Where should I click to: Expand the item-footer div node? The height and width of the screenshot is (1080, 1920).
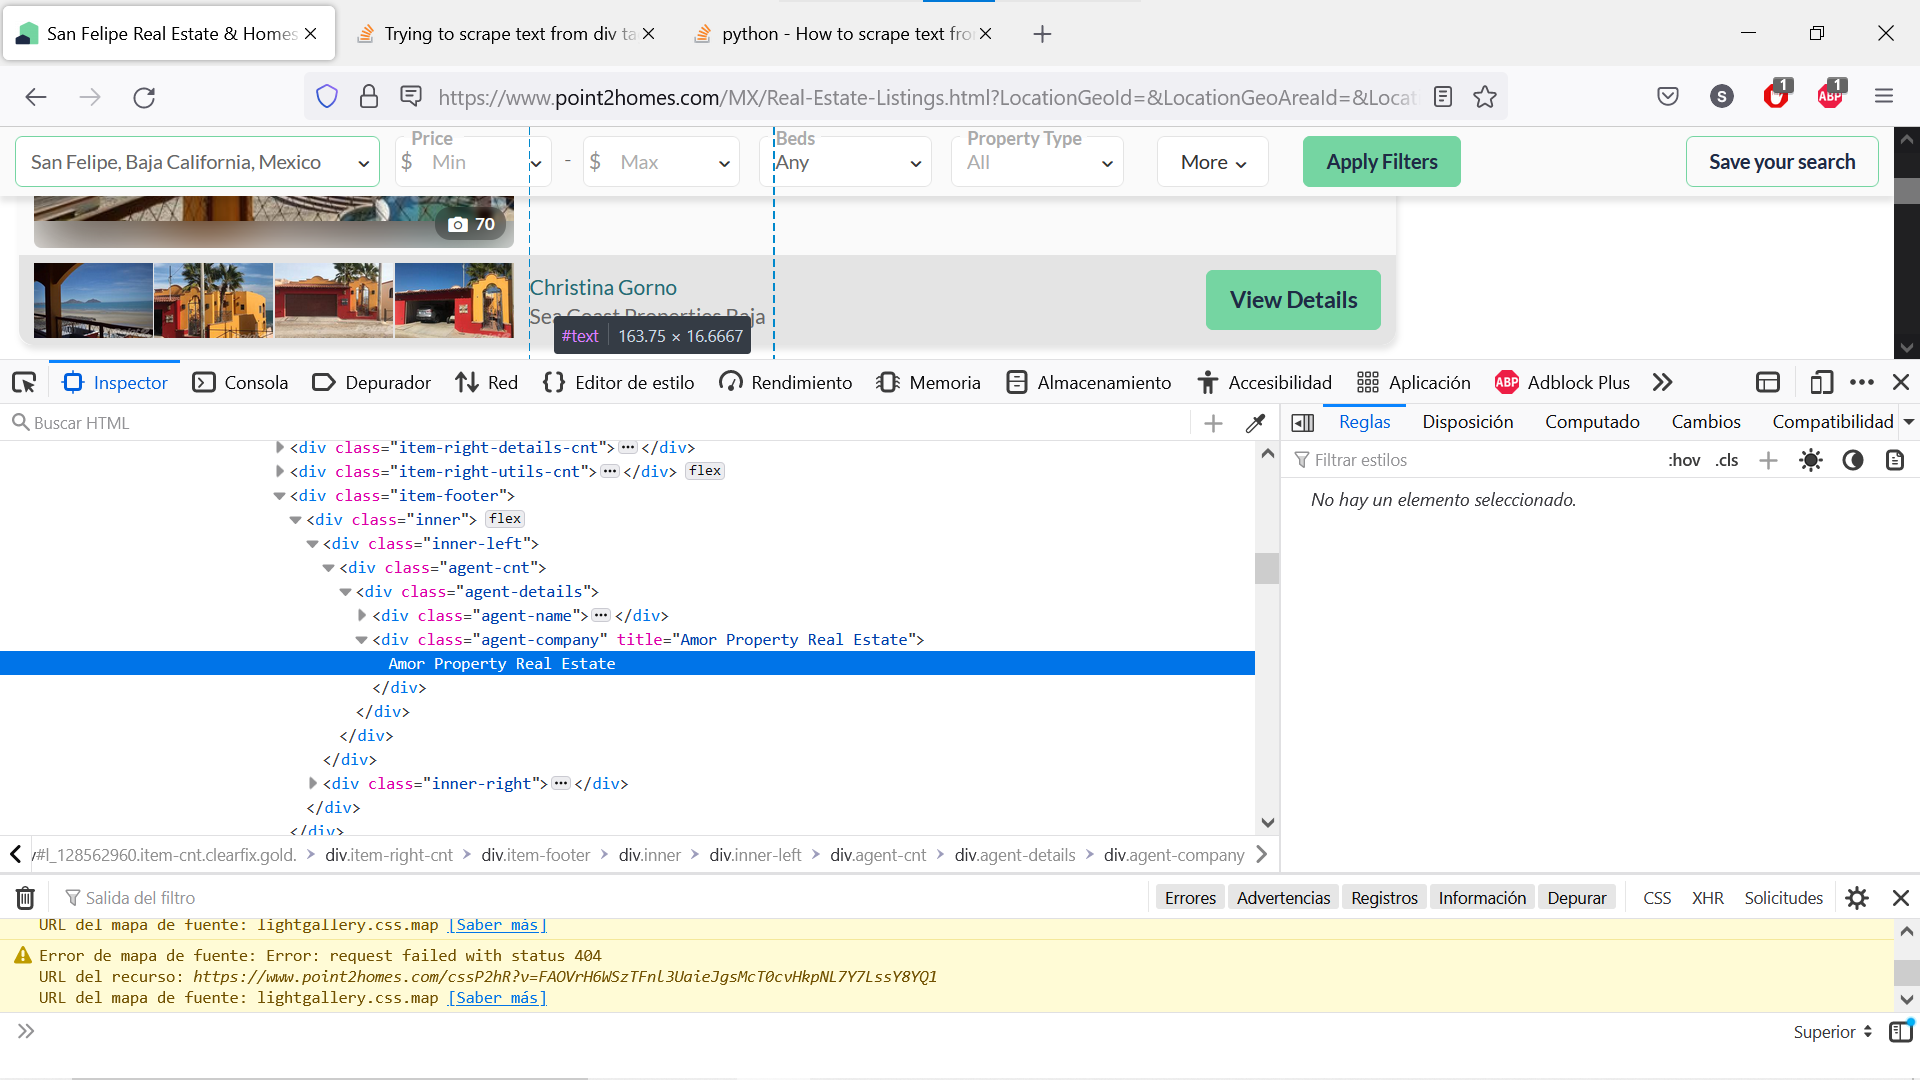(x=278, y=495)
